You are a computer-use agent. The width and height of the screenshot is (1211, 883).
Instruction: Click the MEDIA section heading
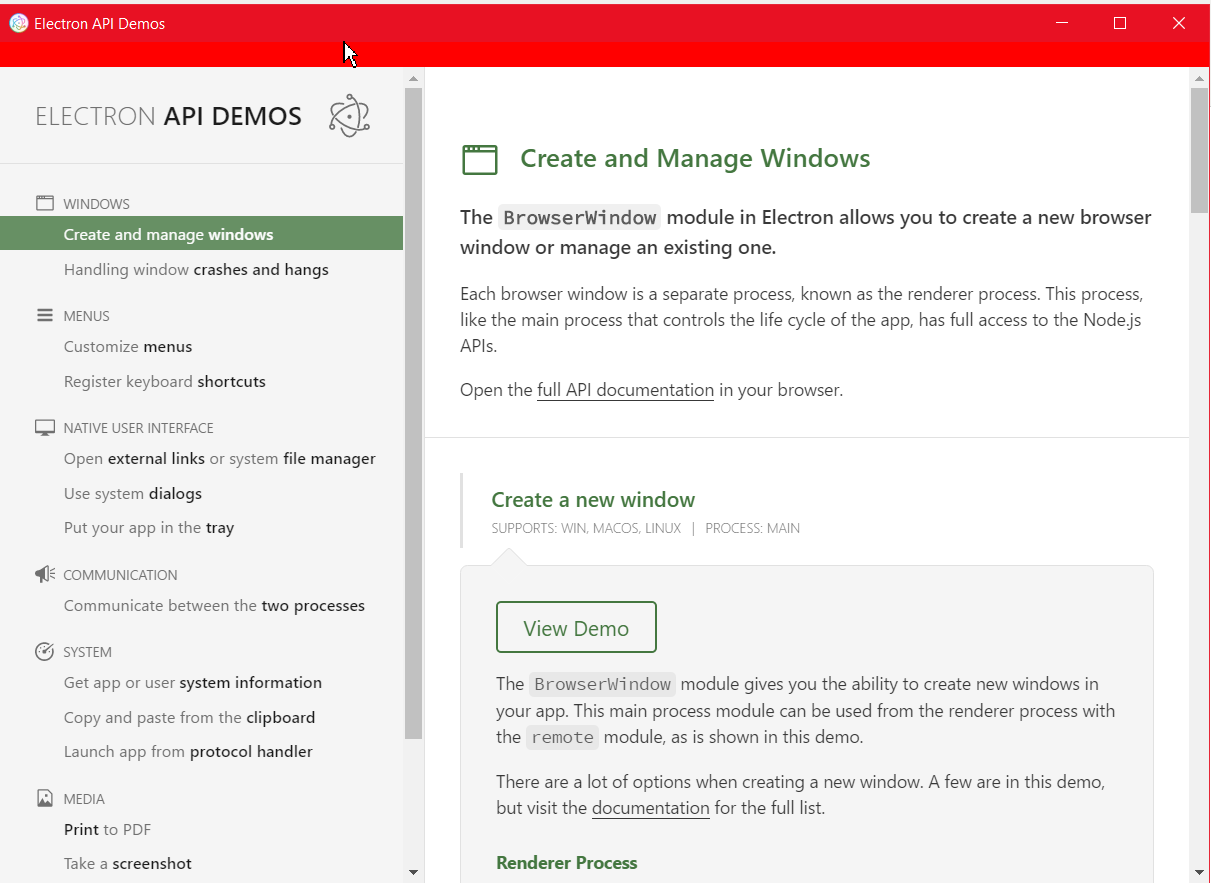[x=84, y=799]
